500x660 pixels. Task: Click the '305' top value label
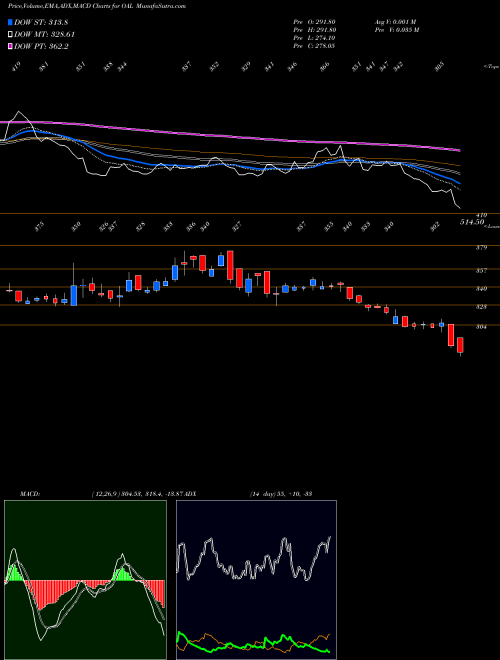click(x=439, y=67)
